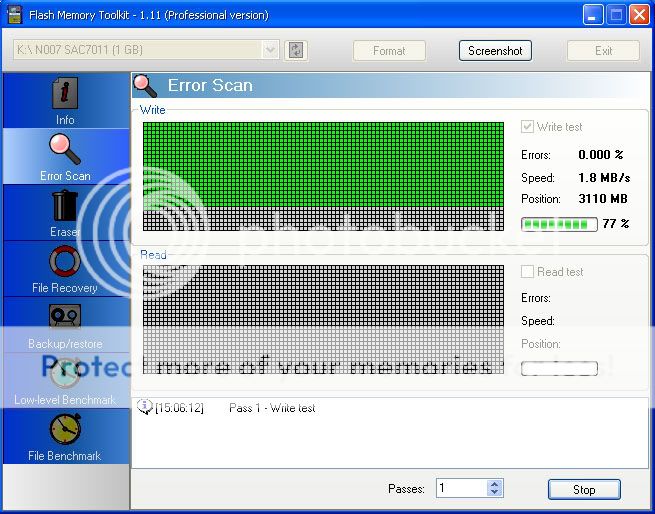Expand the K:\ N007 SAC7011 drive dropdown
The height and width of the screenshot is (514, 655).
pyautogui.click(x=270, y=50)
